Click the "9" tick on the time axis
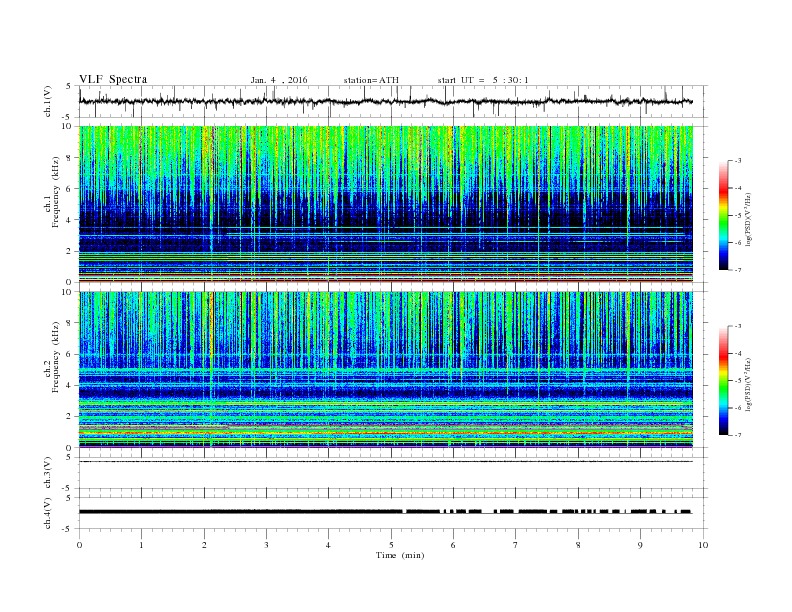This screenshot has height=612, width=792. coord(640,545)
